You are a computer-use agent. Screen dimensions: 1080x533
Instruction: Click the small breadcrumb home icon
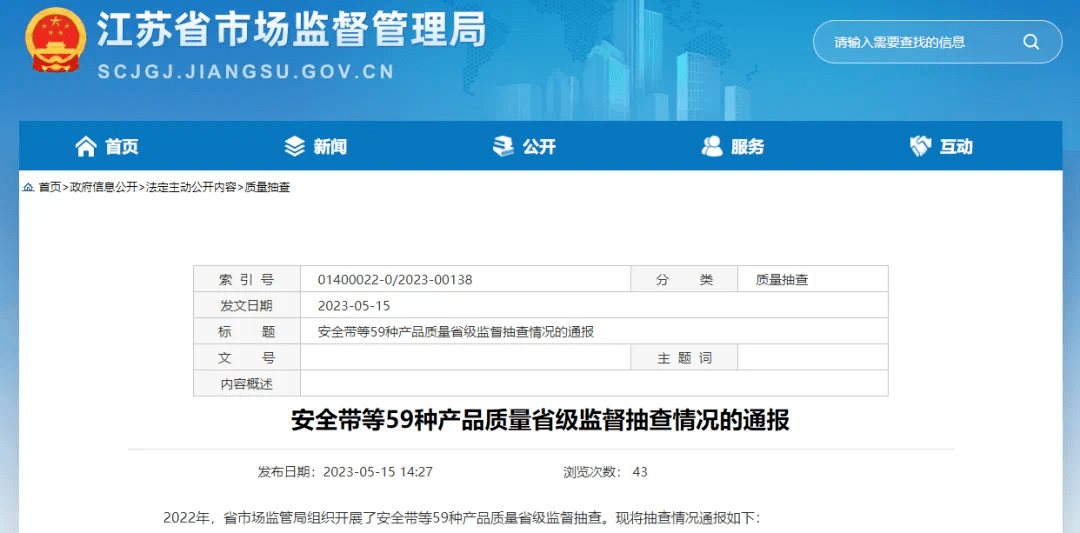point(29,187)
